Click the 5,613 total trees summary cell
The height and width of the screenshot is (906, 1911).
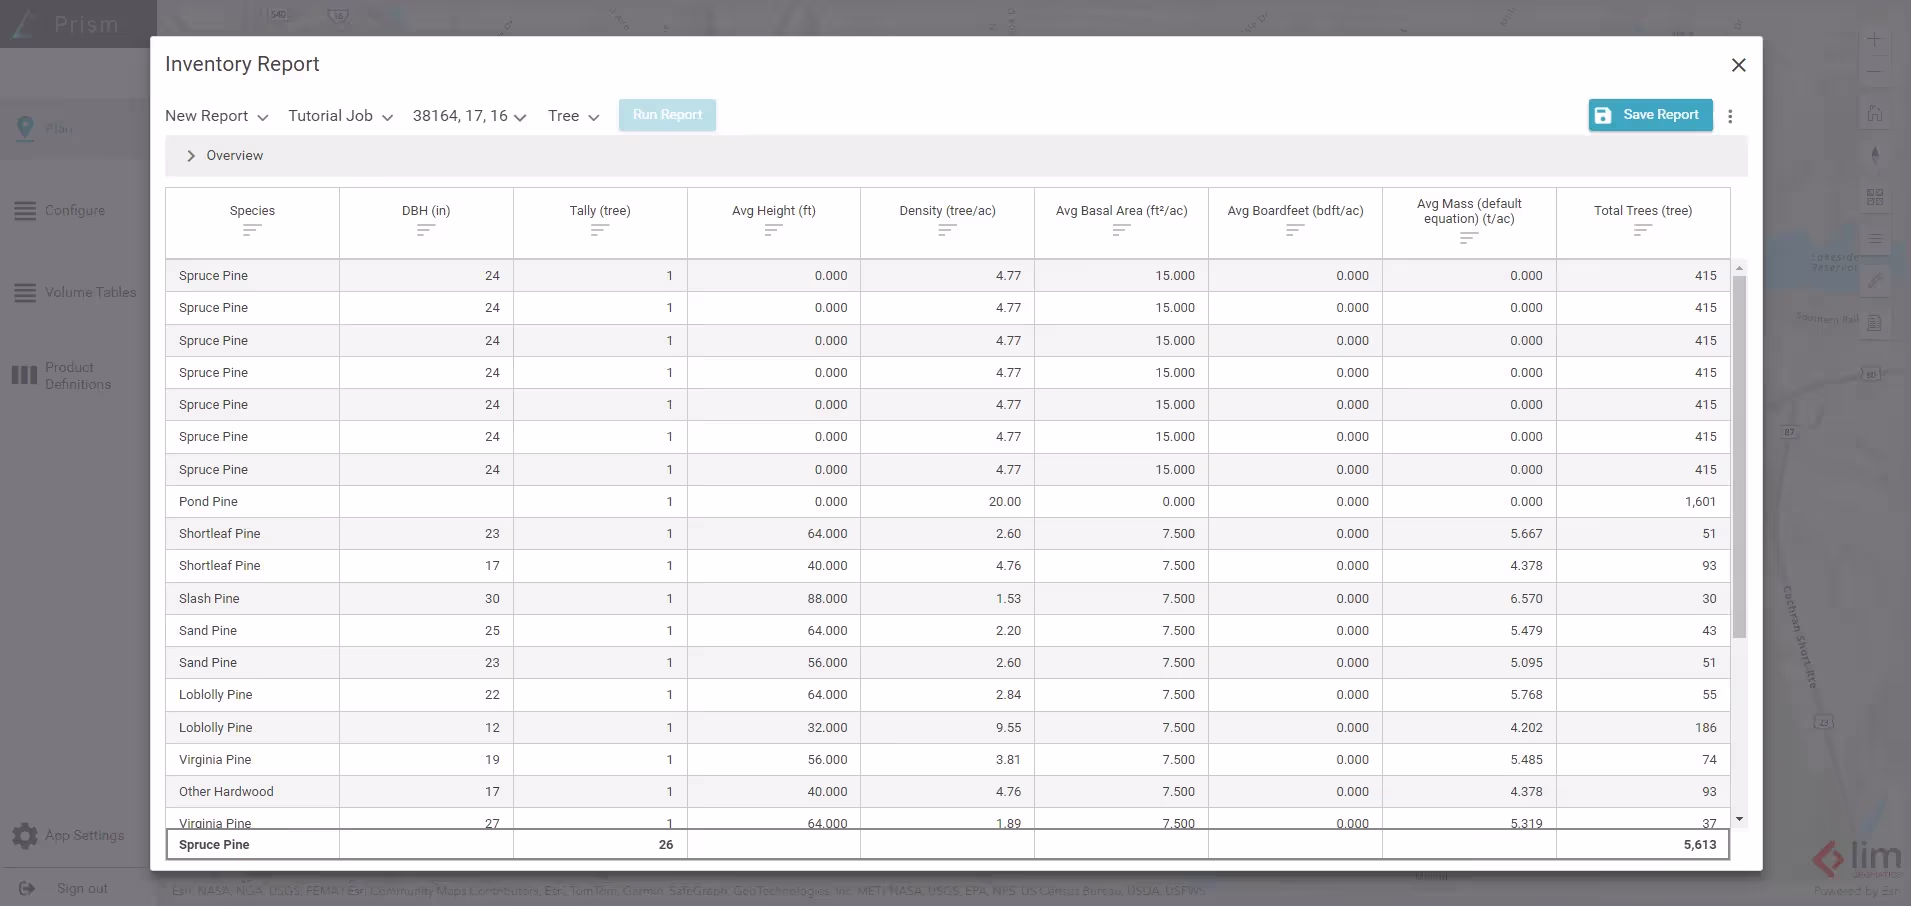pos(1643,845)
